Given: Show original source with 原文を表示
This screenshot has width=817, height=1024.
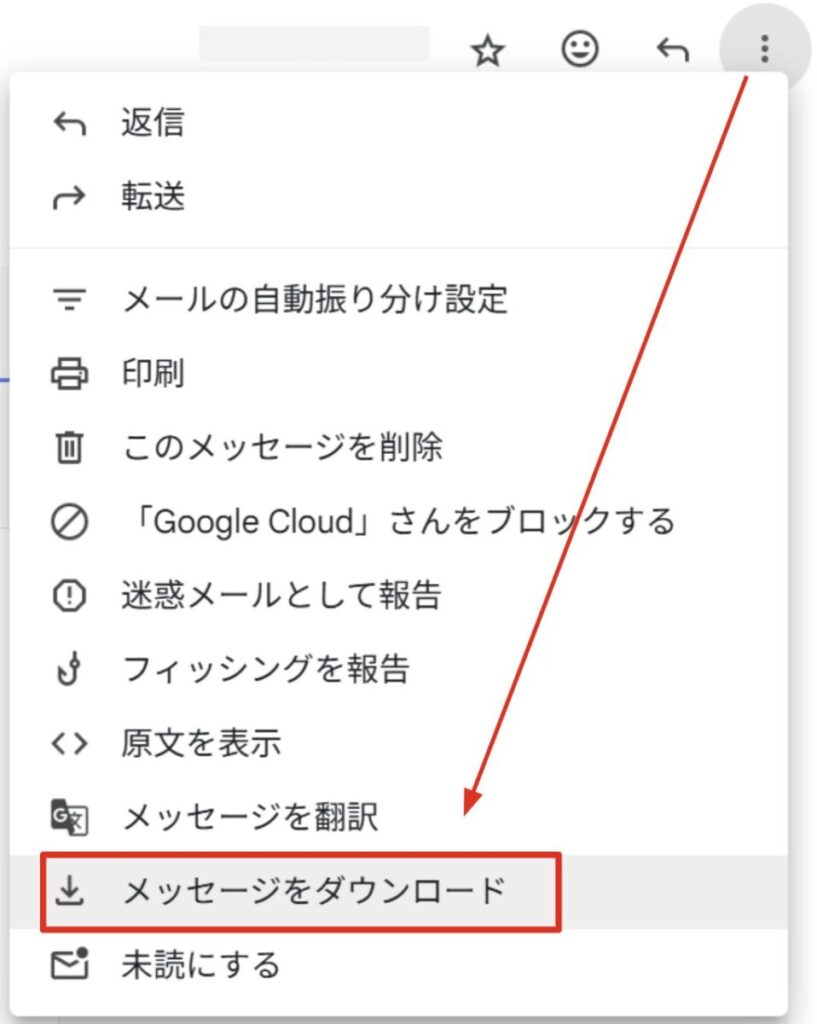Looking at the screenshot, I should (x=201, y=743).
